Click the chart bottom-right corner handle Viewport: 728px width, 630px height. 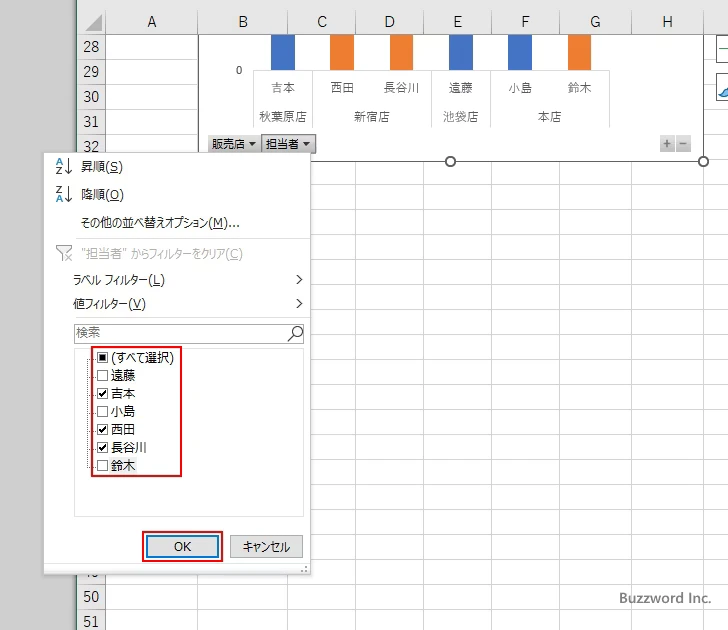click(x=703, y=162)
